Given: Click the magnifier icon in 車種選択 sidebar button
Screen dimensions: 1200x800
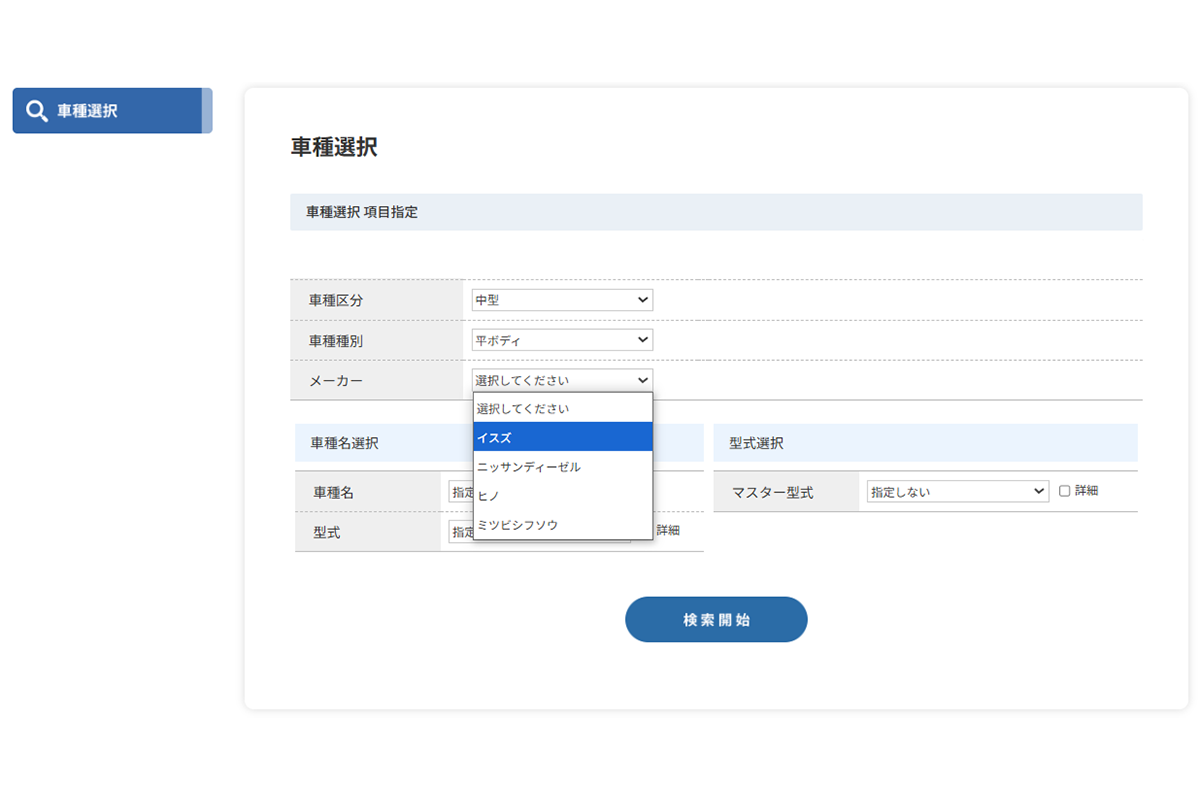Looking at the screenshot, I should [x=37, y=111].
